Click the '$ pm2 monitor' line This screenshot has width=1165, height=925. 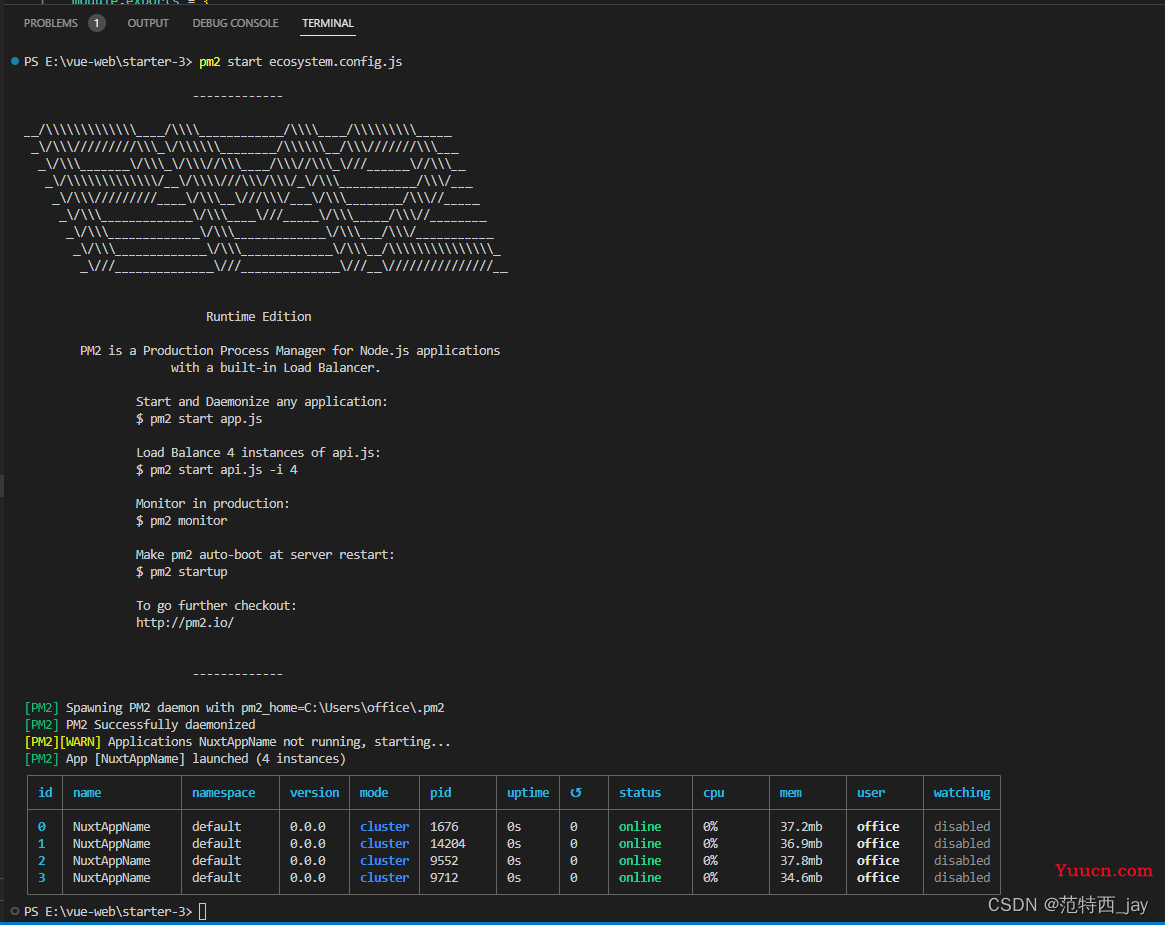tap(182, 521)
